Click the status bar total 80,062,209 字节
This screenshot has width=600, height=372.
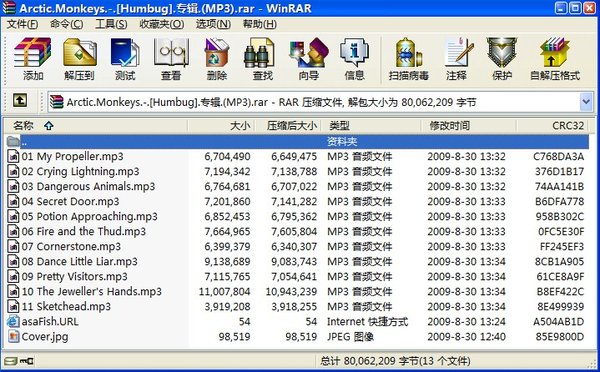[x=395, y=361]
